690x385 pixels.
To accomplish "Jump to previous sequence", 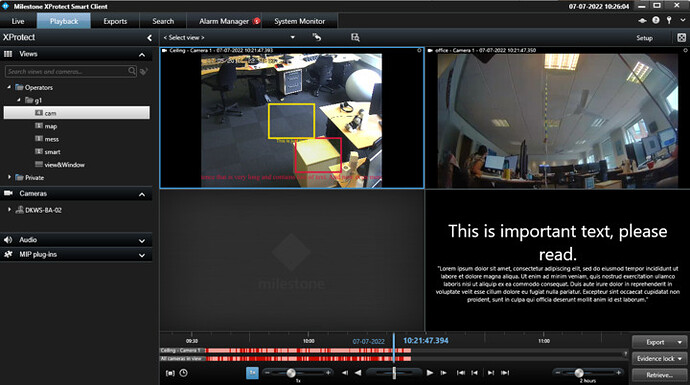I will 474,373.
